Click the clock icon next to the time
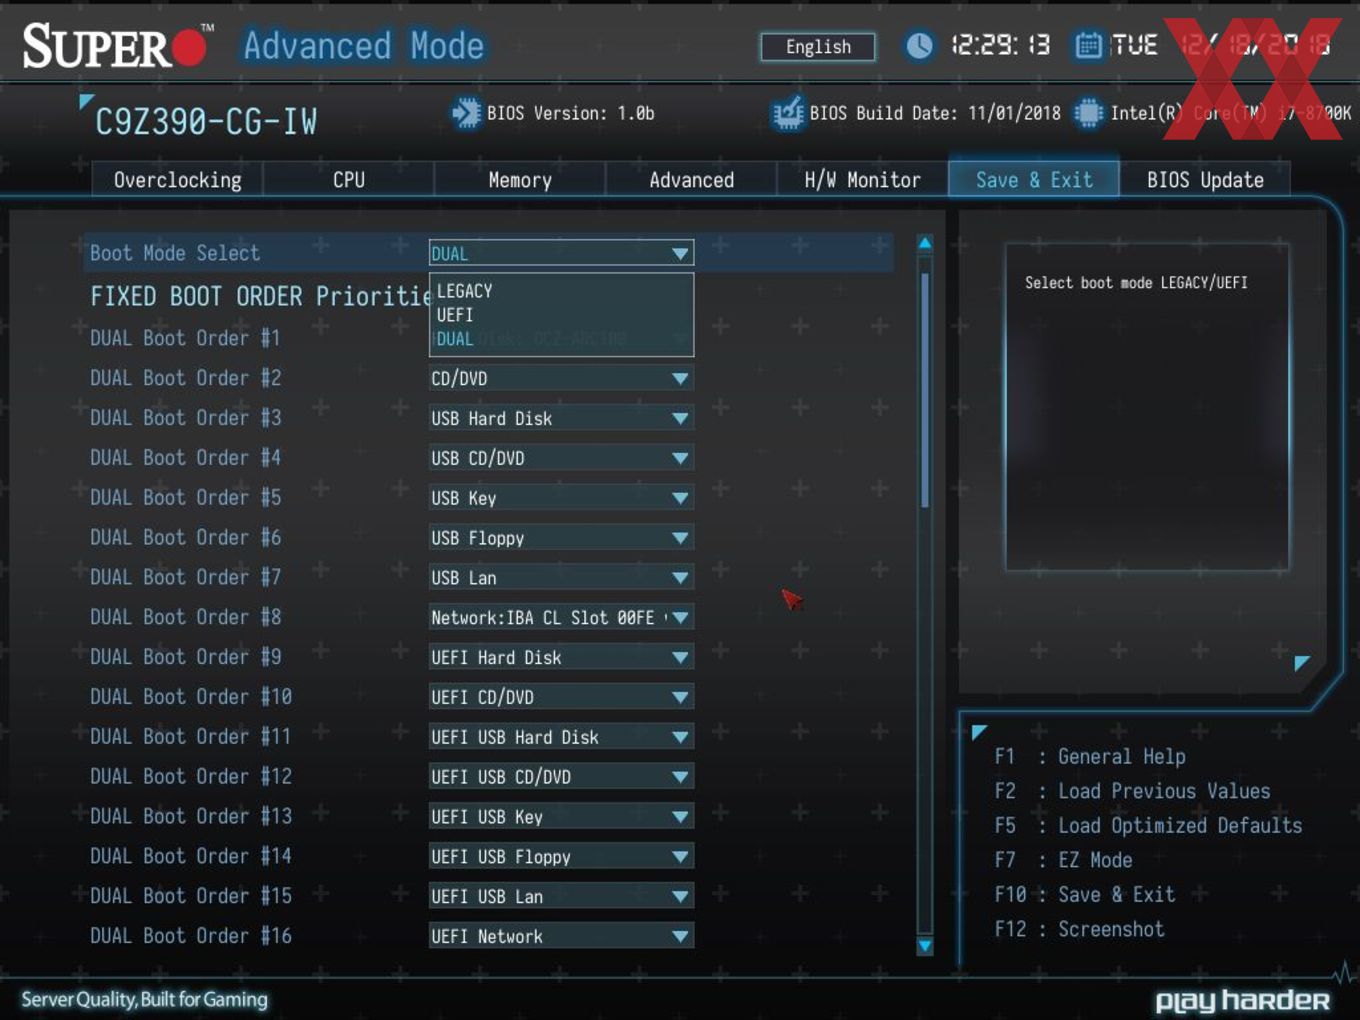 click(919, 45)
